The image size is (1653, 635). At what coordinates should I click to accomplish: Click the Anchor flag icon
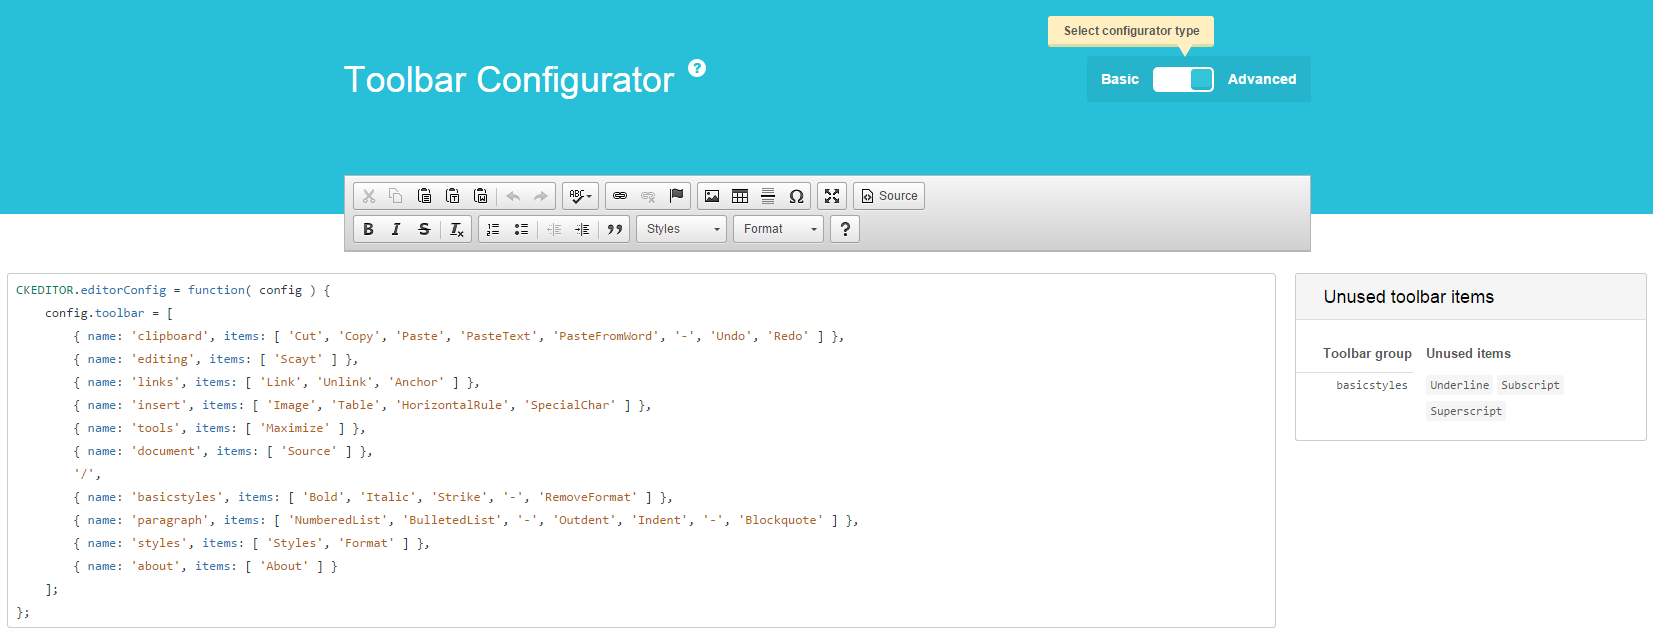(x=676, y=196)
